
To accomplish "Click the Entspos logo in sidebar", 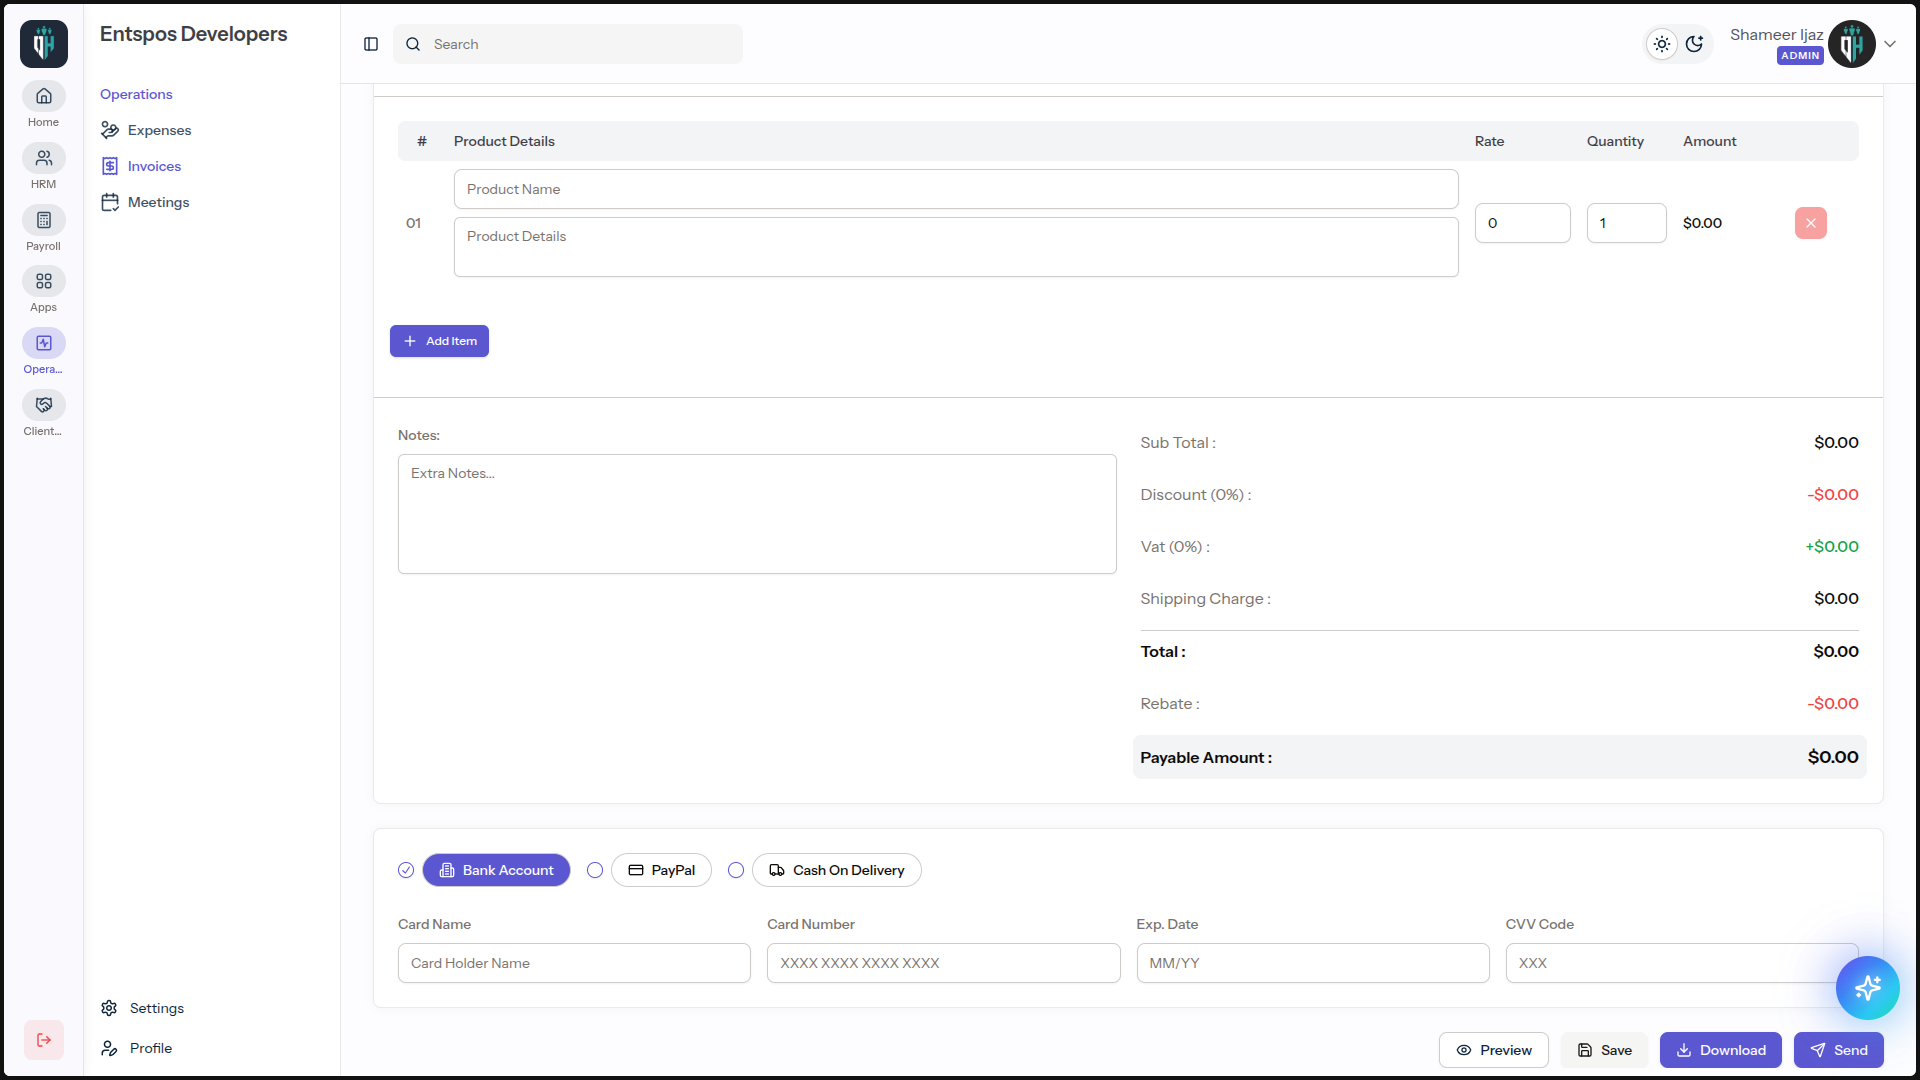I will click(x=44, y=44).
